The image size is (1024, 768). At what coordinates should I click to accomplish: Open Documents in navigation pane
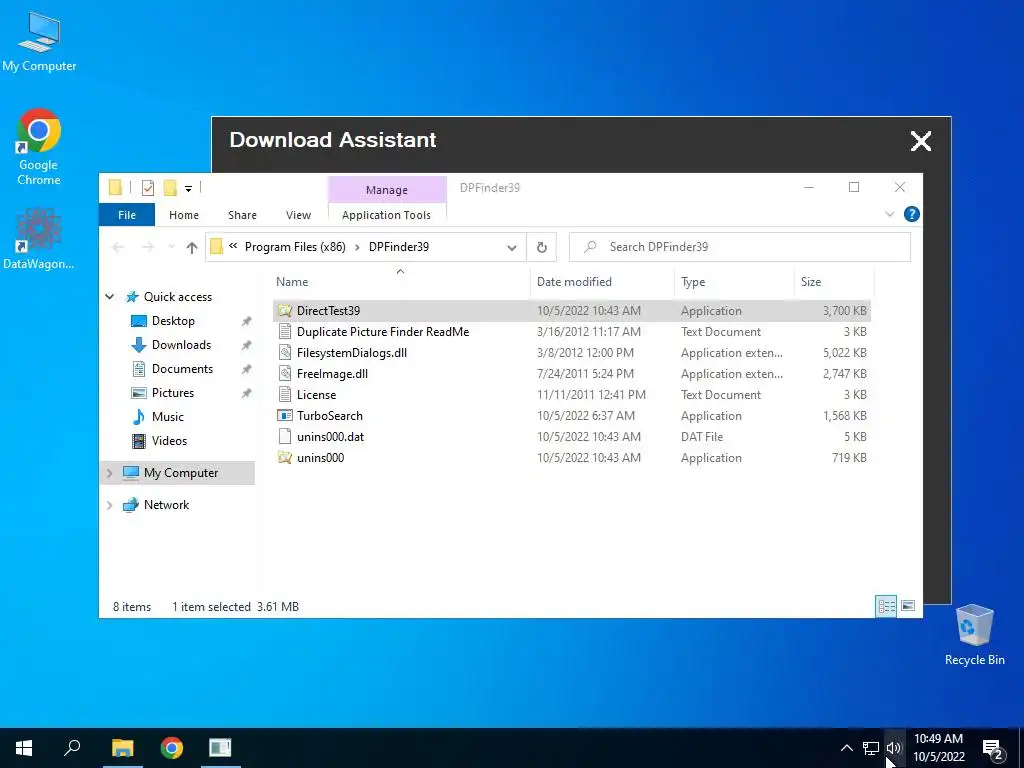[182, 369]
